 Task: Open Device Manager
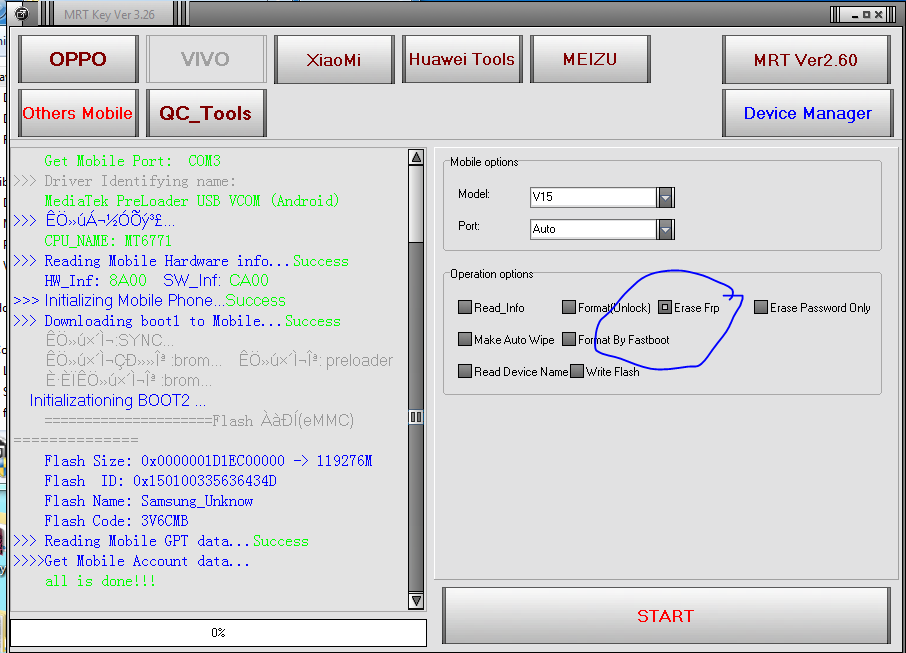pos(807,113)
